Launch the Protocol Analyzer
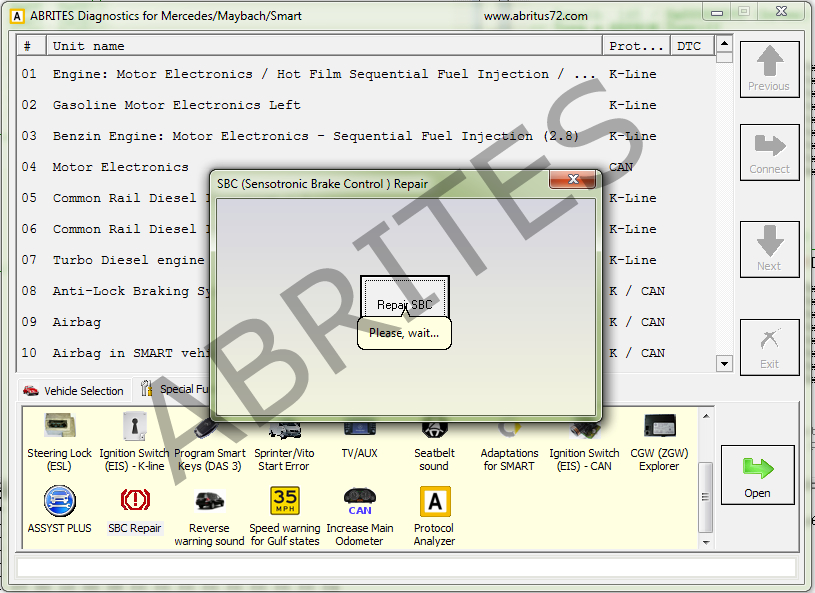This screenshot has height=593, width=815. click(x=434, y=516)
